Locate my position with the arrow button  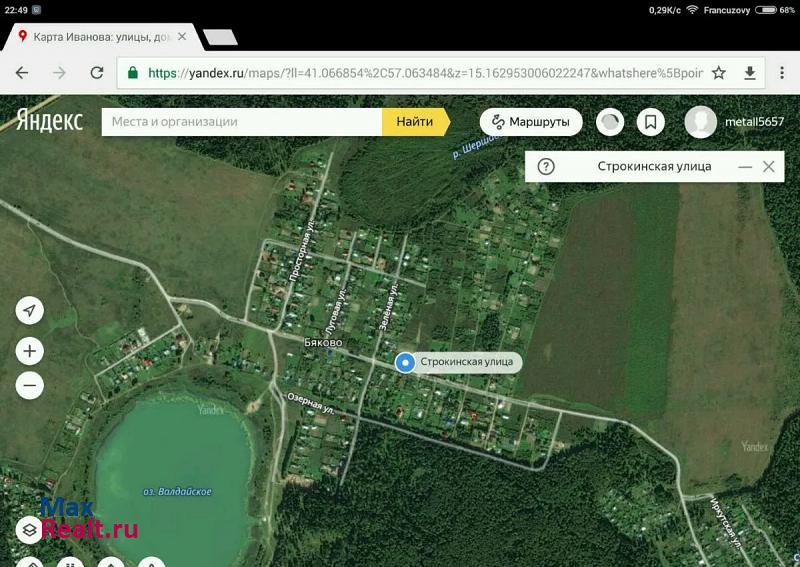pyautogui.click(x=29, y=311)
